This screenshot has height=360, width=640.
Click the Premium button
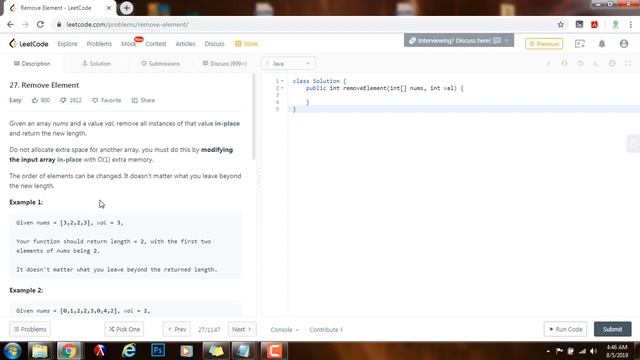point(544,44)
